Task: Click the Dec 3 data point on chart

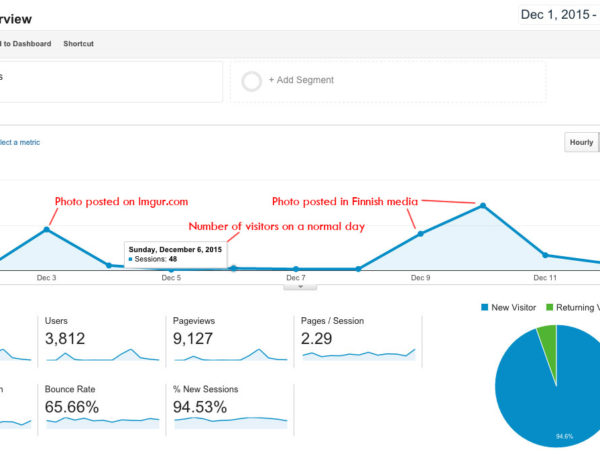Action: [x=47, y=229]
